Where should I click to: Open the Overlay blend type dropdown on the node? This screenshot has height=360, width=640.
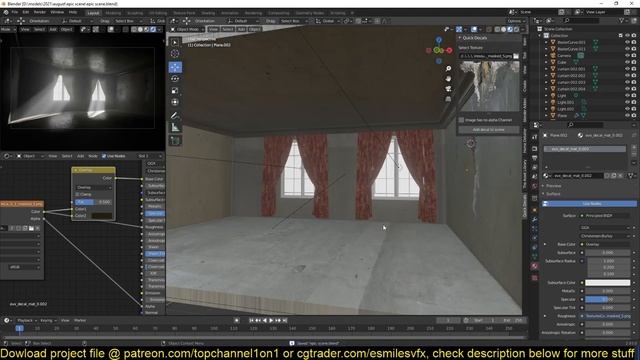93,187
